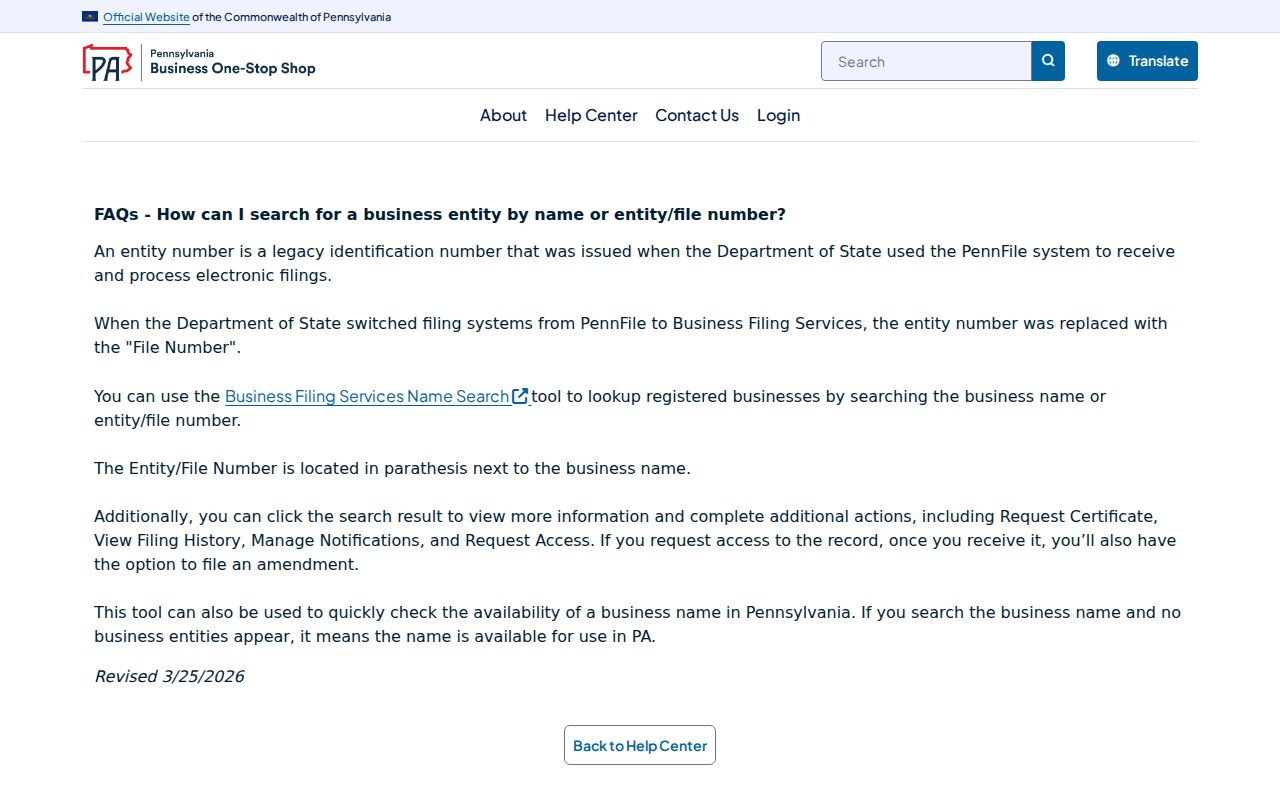Image resolution: width=1280 pixels, height=800 pixels.
Task: Open the About menu item
Action: pyautogui.click(x=503, y=115)
